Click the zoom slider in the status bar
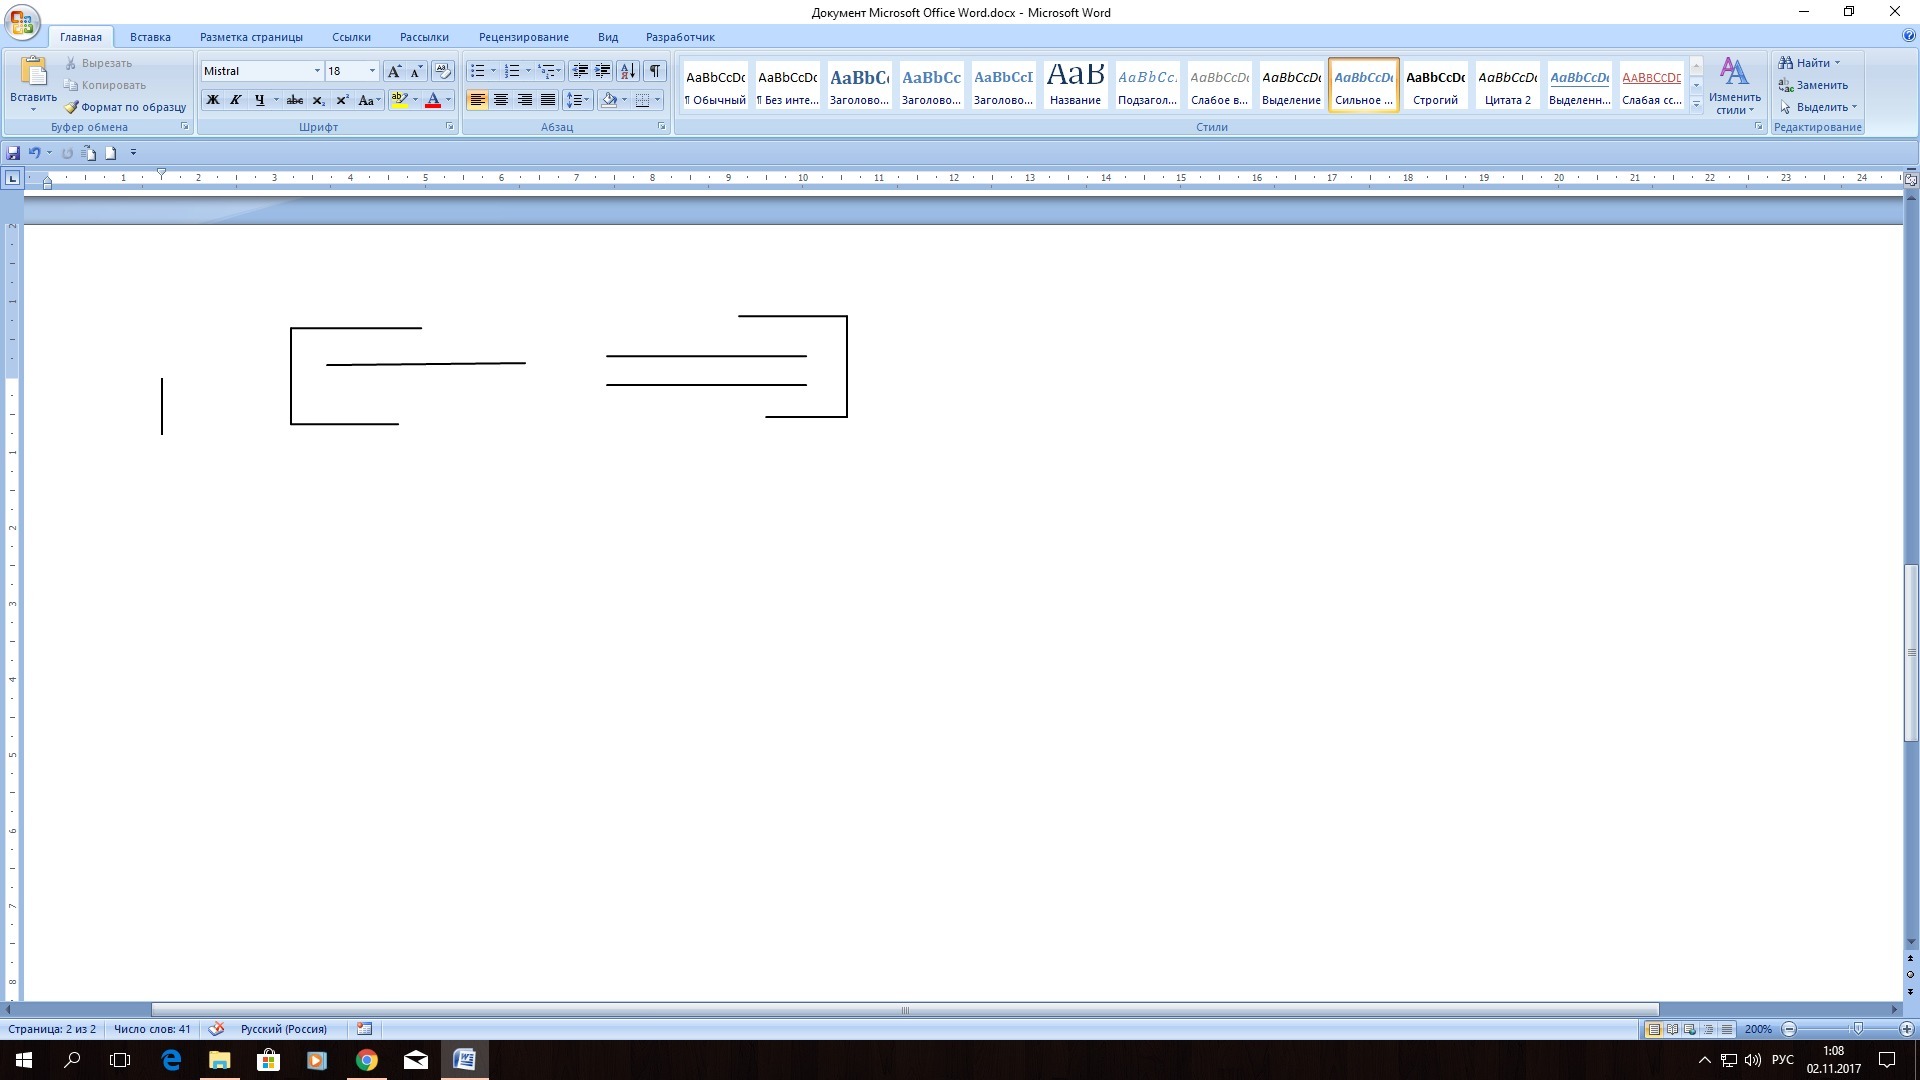This screenshot has width=1920, height=1080. click(1857, 1029)
